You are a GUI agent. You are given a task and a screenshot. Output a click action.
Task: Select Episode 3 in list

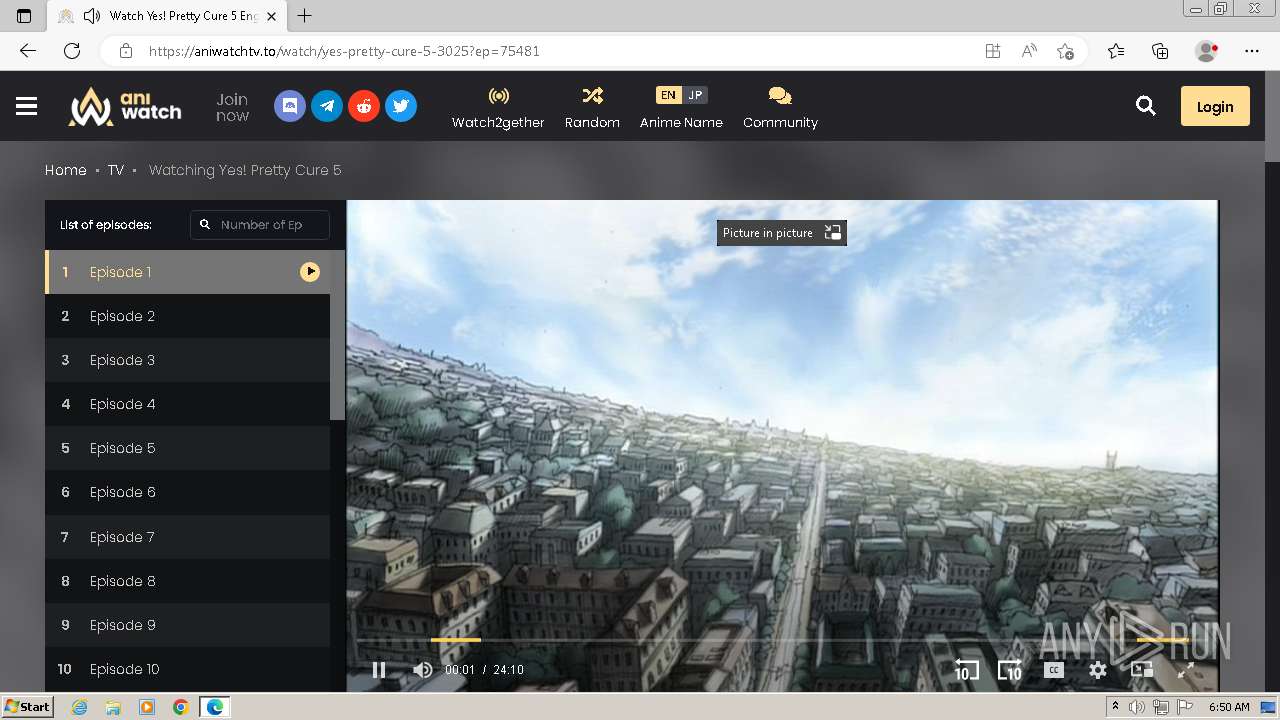[x=187, y=360]
